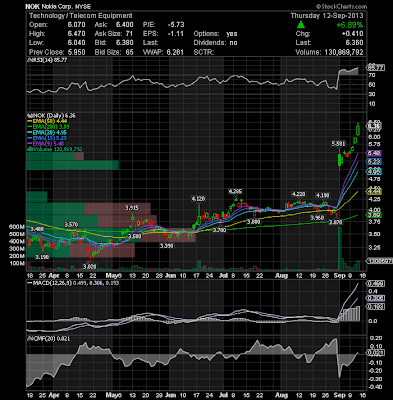Click the 4.120 June spike annotation

coord(198,199)
